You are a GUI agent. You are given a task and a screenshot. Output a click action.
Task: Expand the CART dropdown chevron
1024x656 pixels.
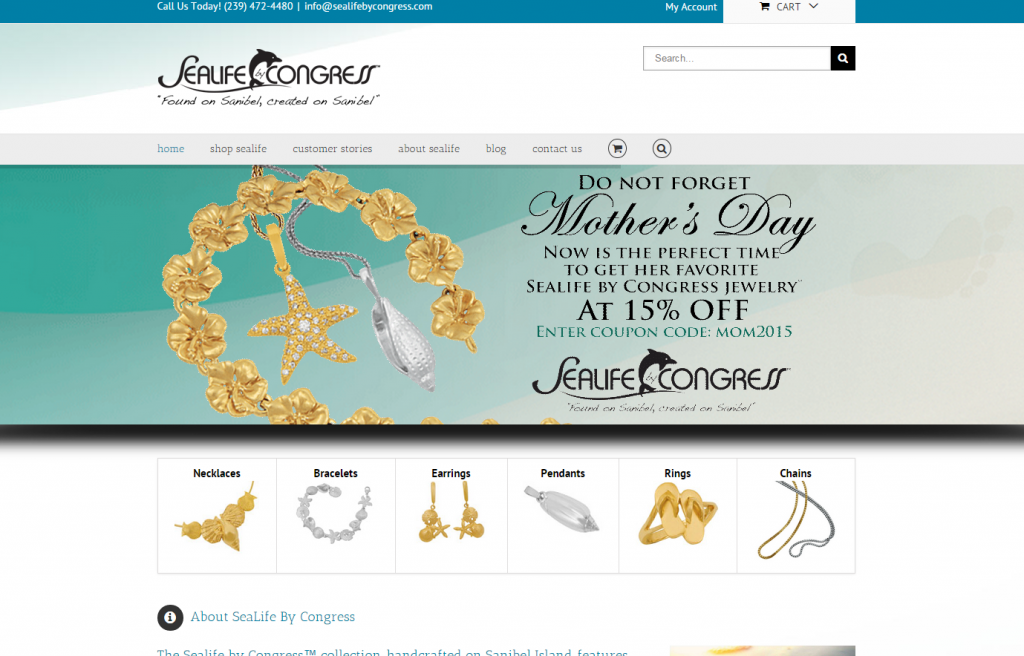[813, 6]
